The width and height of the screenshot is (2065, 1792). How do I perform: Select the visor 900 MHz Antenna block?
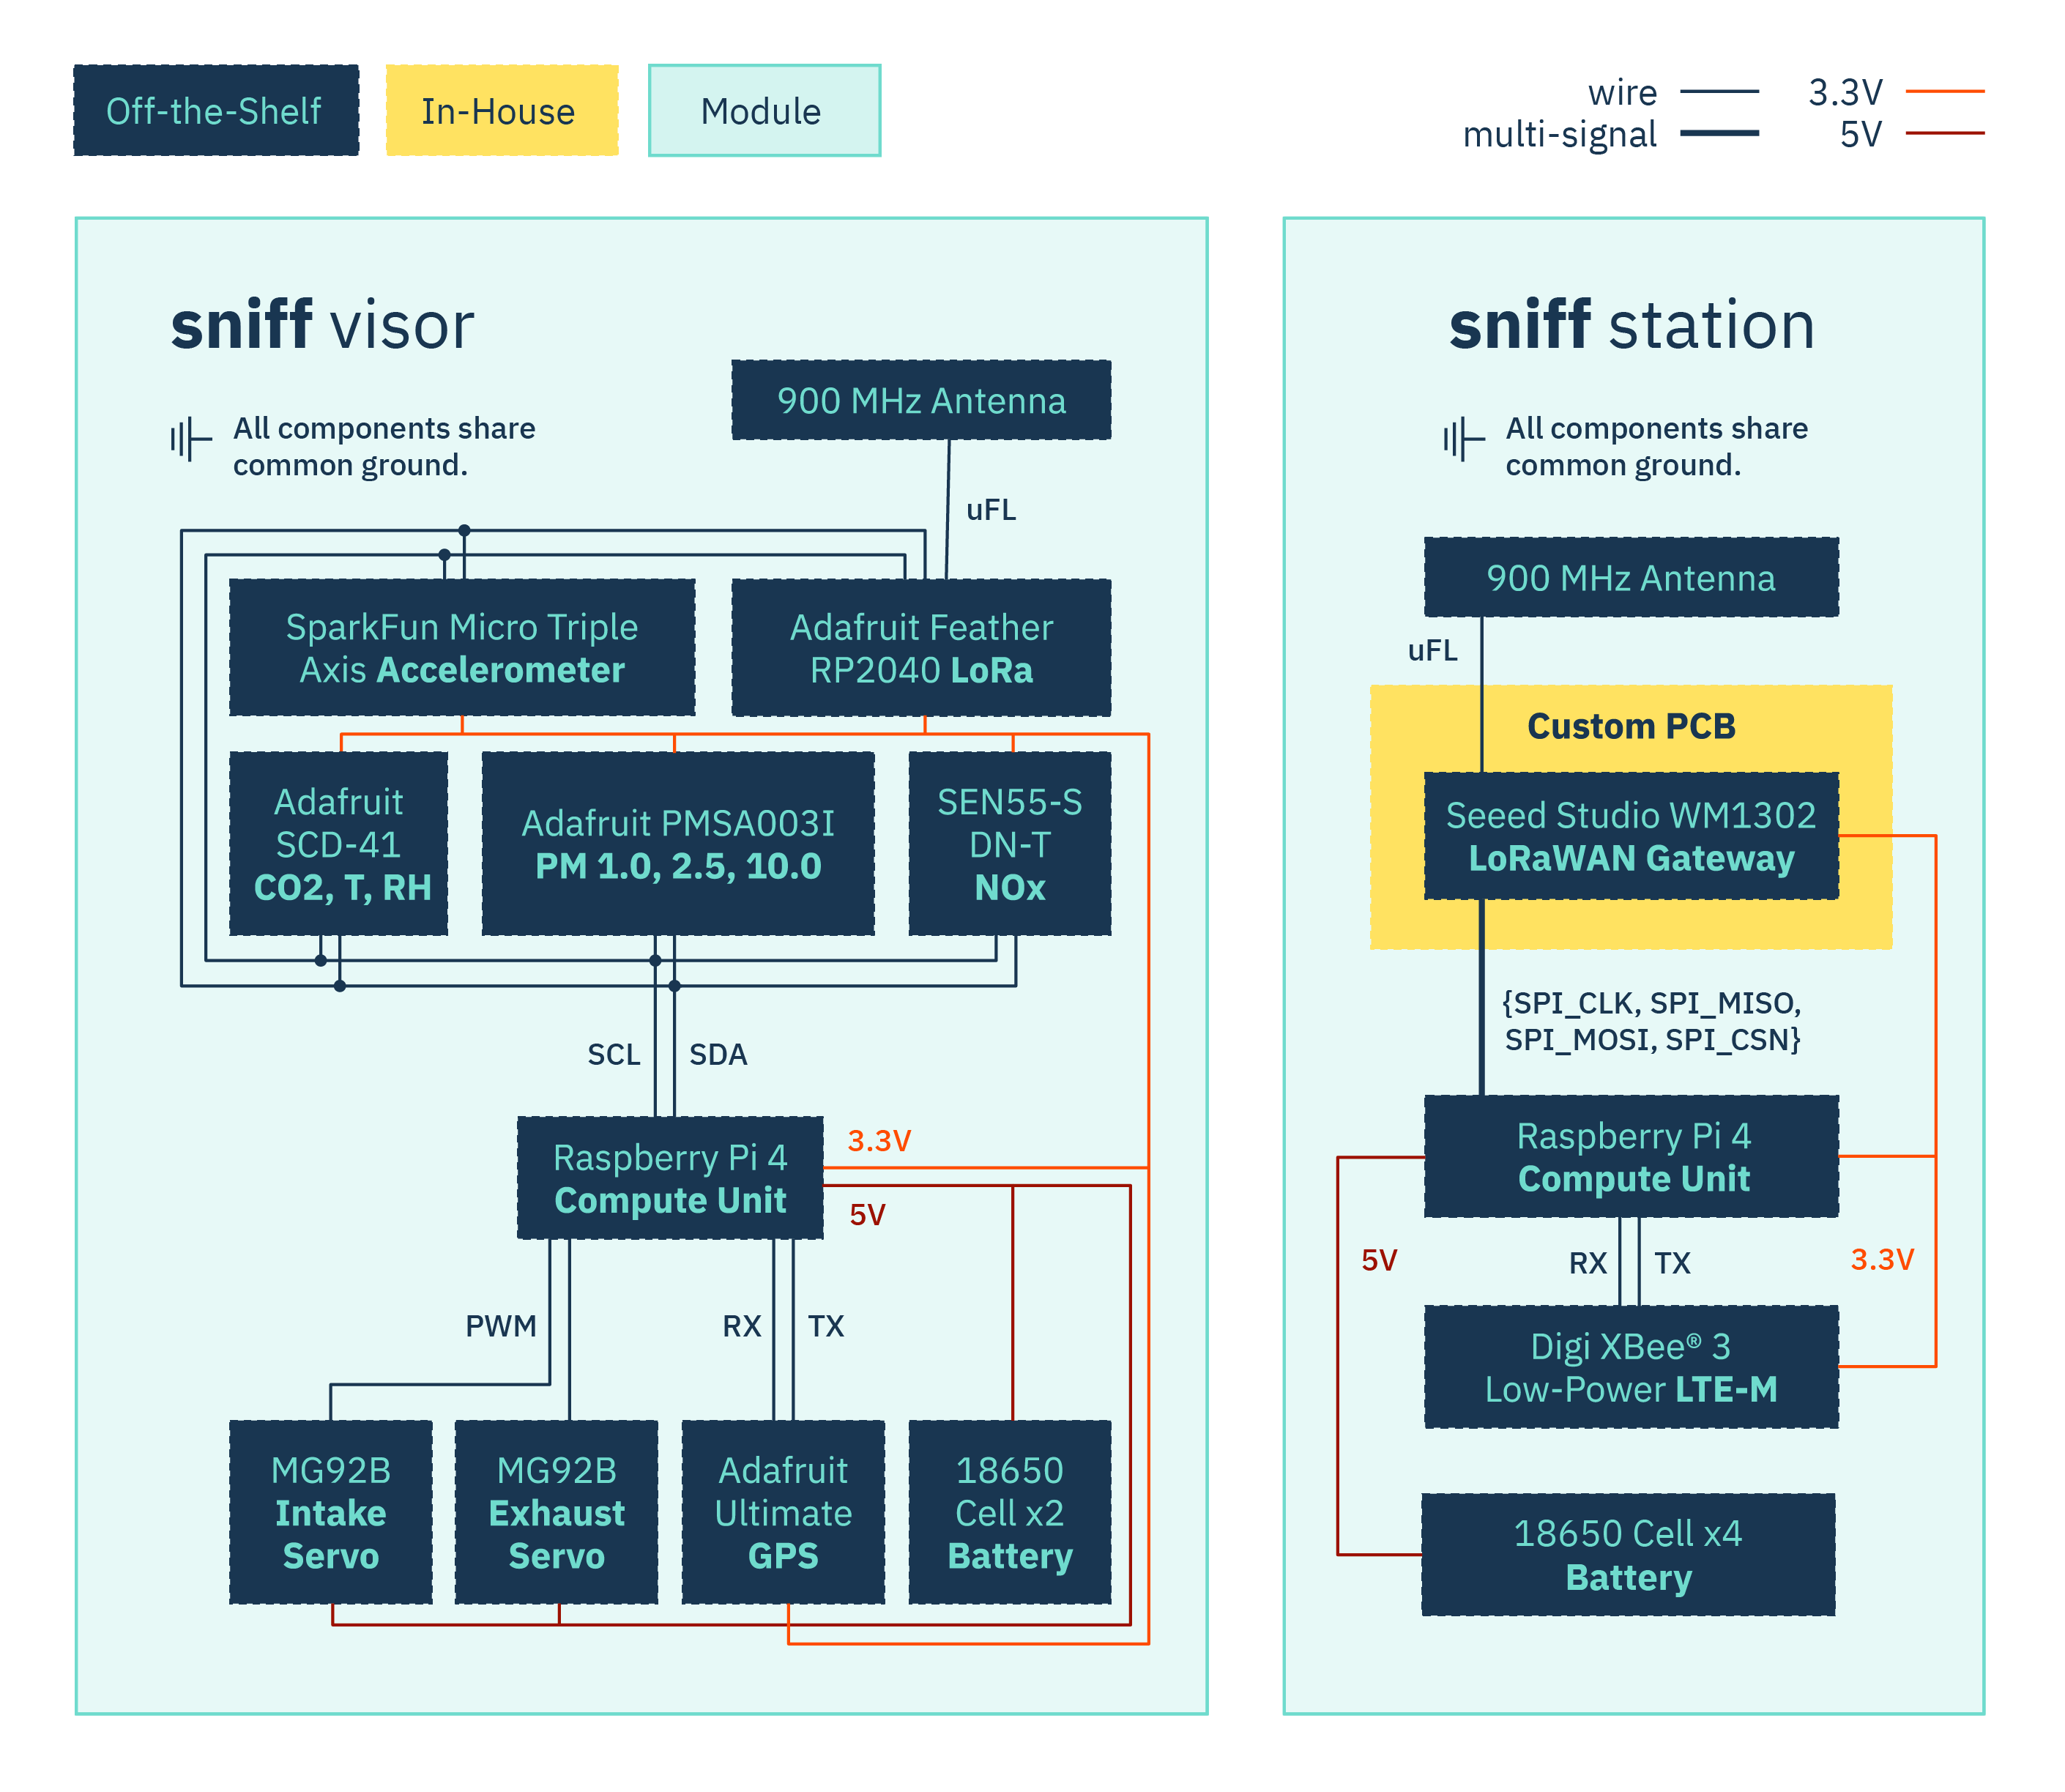click(921, 400)
